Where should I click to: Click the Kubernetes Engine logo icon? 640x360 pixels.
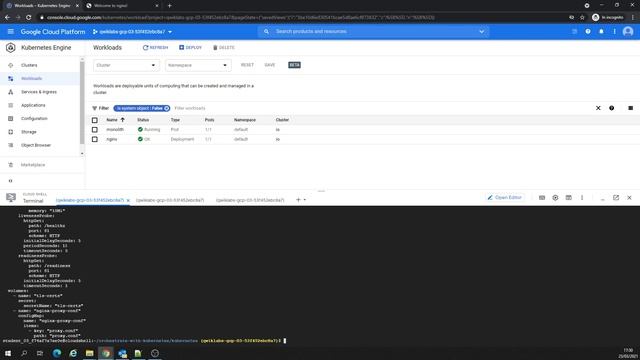(x=11, y=48)
